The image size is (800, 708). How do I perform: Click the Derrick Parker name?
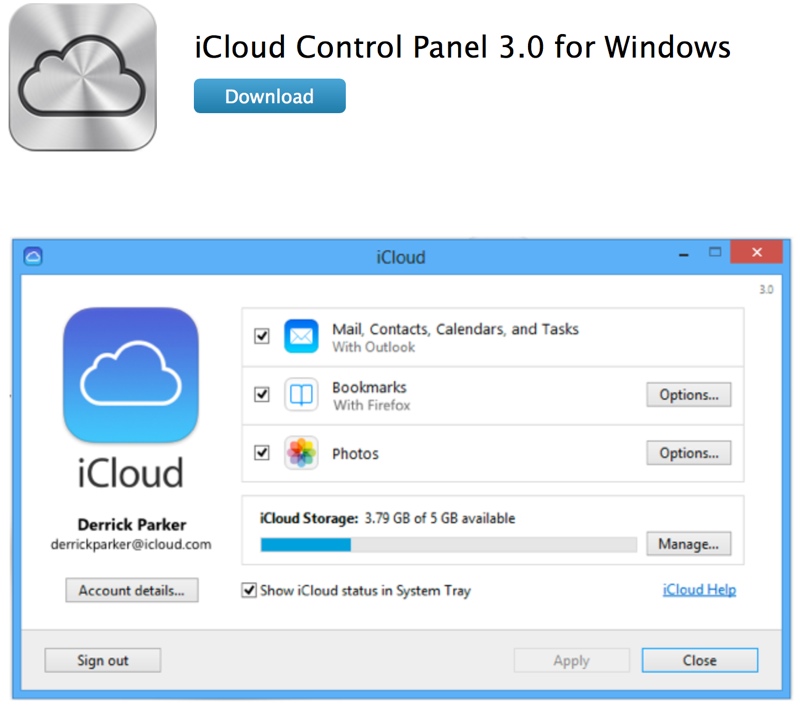[x=132, y=524]
